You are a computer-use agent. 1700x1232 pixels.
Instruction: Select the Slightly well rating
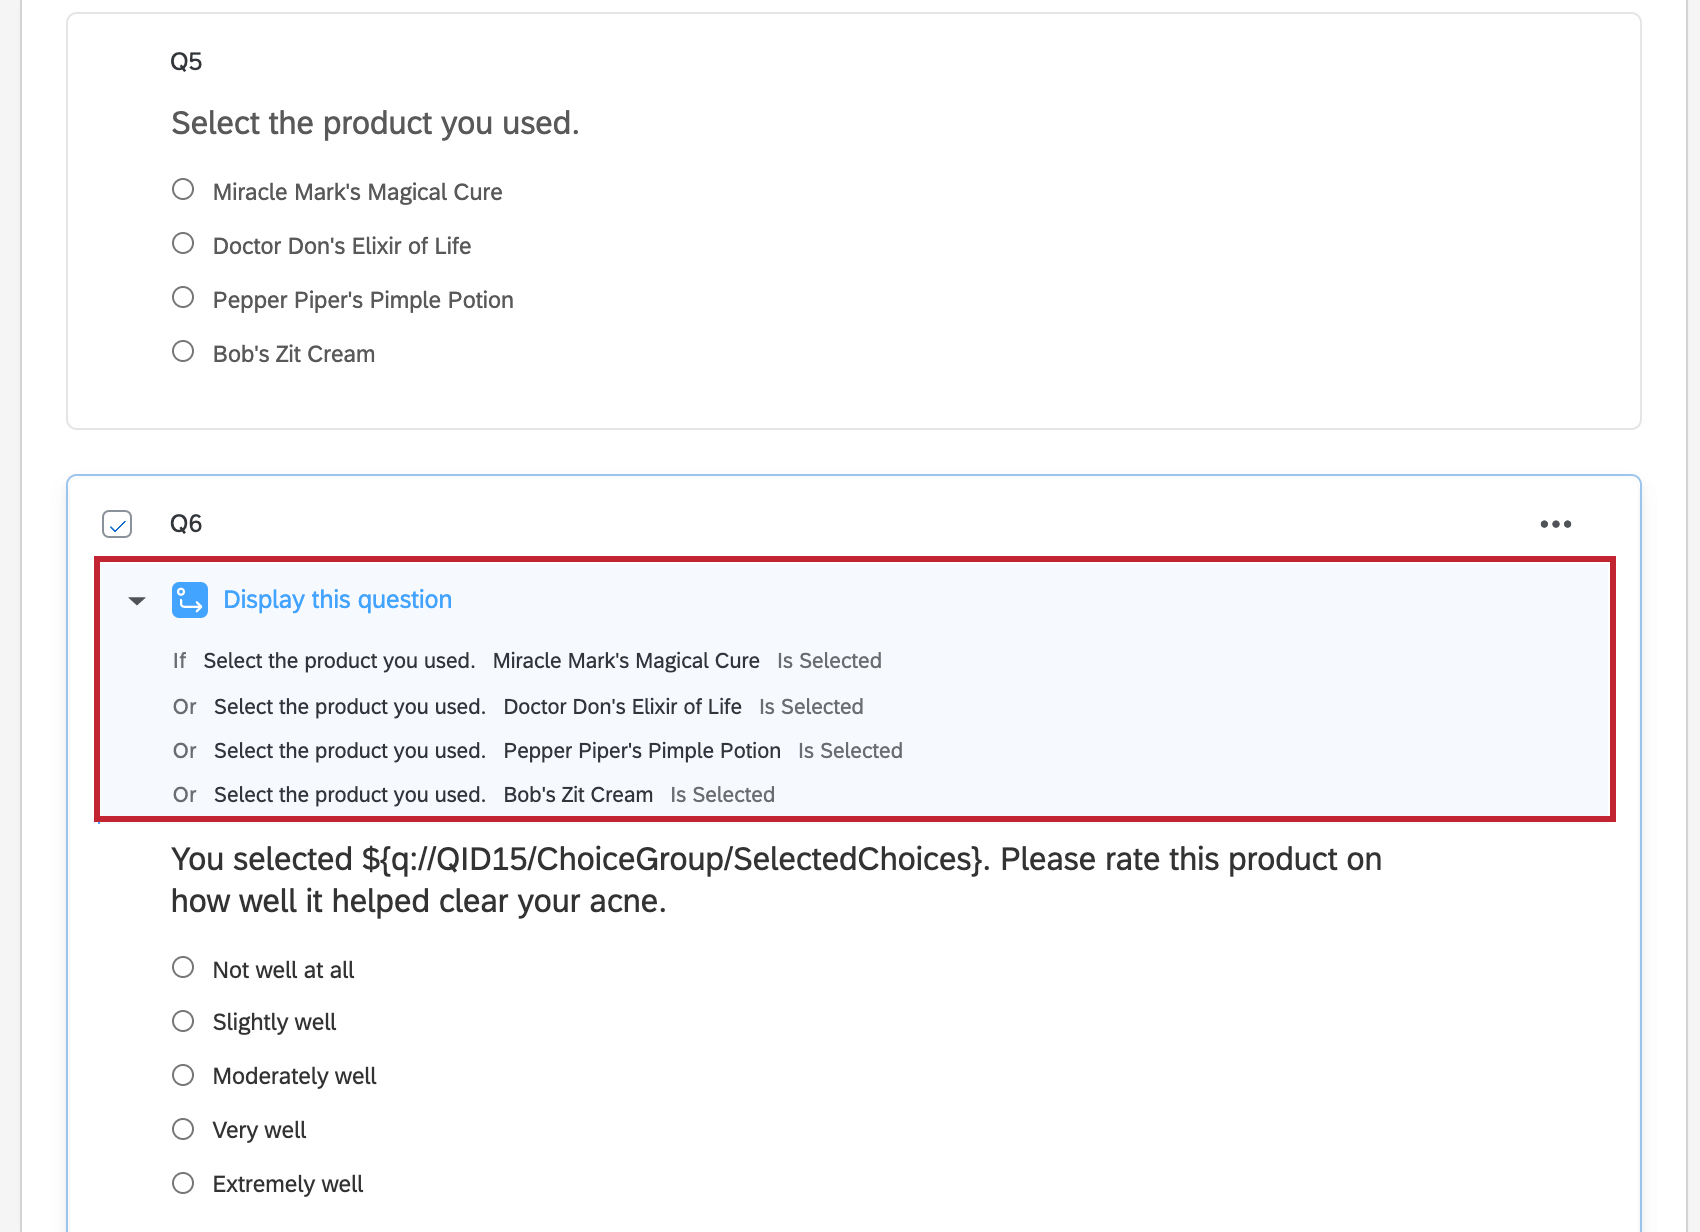(x=183, y=1020)
